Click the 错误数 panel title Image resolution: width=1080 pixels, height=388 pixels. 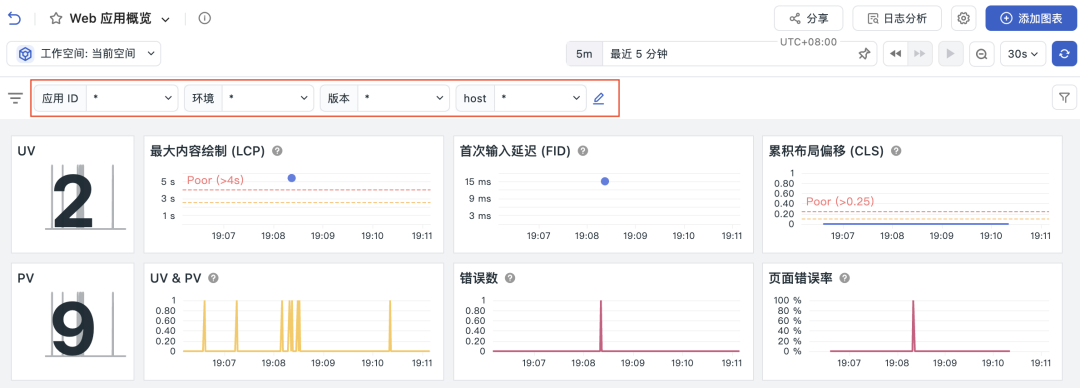click(x=479, y=278)
